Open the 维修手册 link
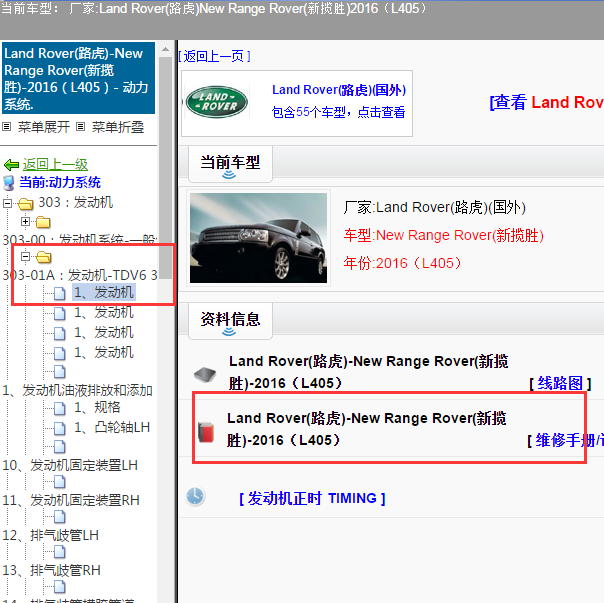The width and height of the screenshot is (604, 603). 569,440
